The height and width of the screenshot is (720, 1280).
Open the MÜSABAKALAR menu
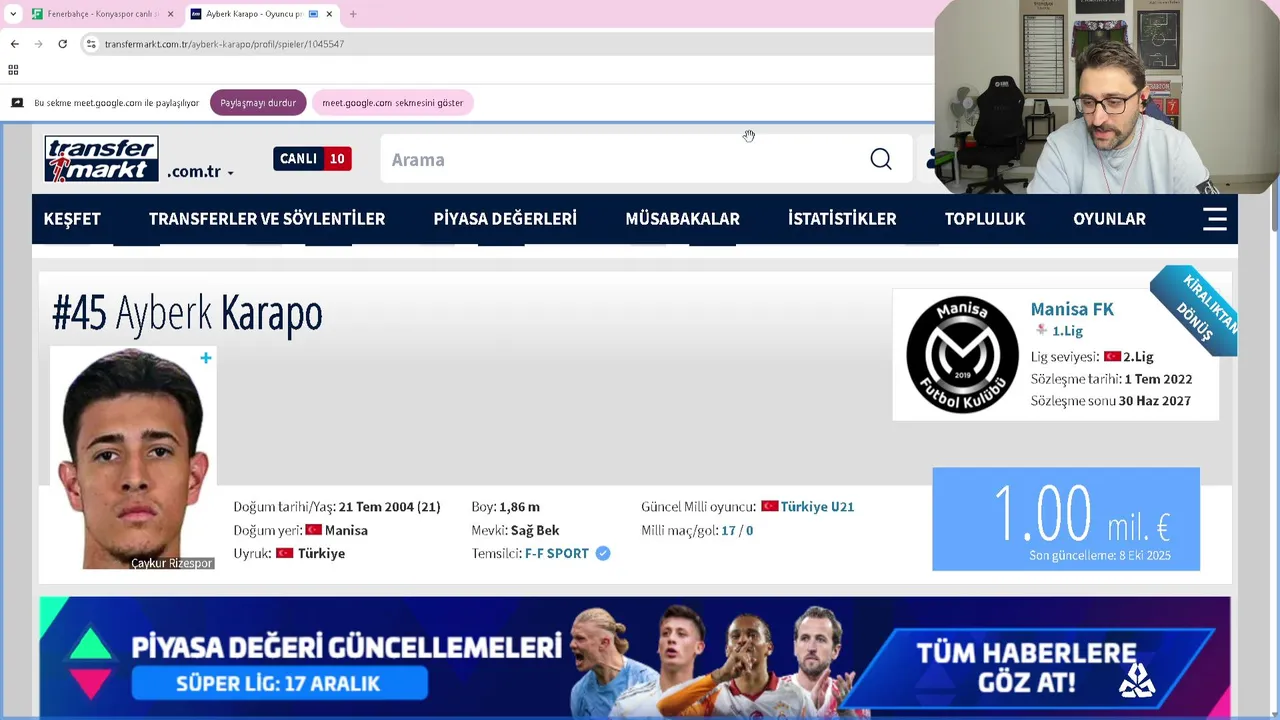pos(682,219)
